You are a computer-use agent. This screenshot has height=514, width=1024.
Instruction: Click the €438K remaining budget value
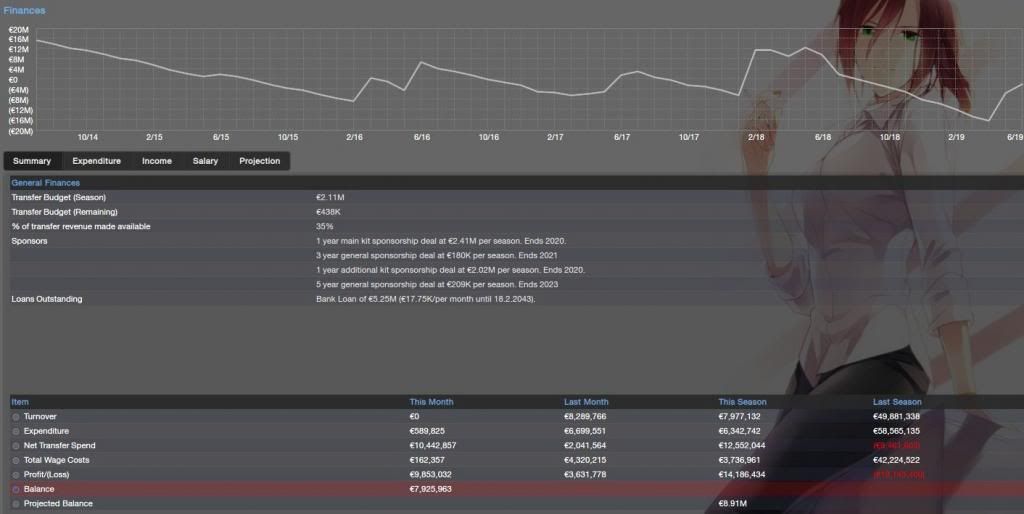pyautogui.click(x=328, y=212)
